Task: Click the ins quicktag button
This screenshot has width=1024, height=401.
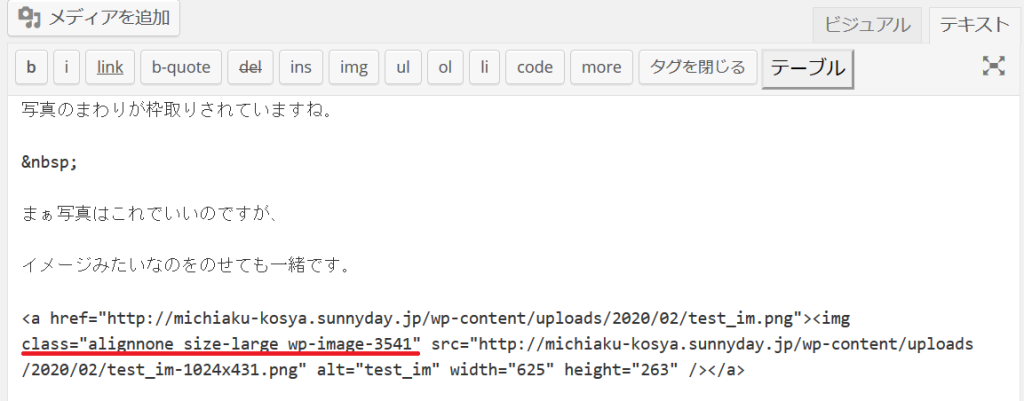Action: (300, 68)
